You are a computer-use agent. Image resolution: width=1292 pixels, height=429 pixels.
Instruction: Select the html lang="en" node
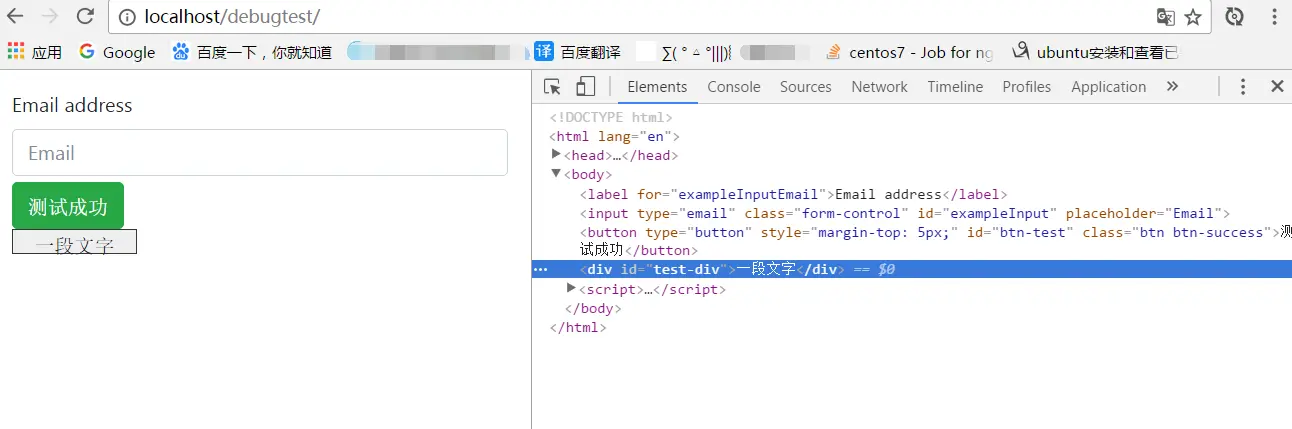pyautogui.click(x=614, y=136)
